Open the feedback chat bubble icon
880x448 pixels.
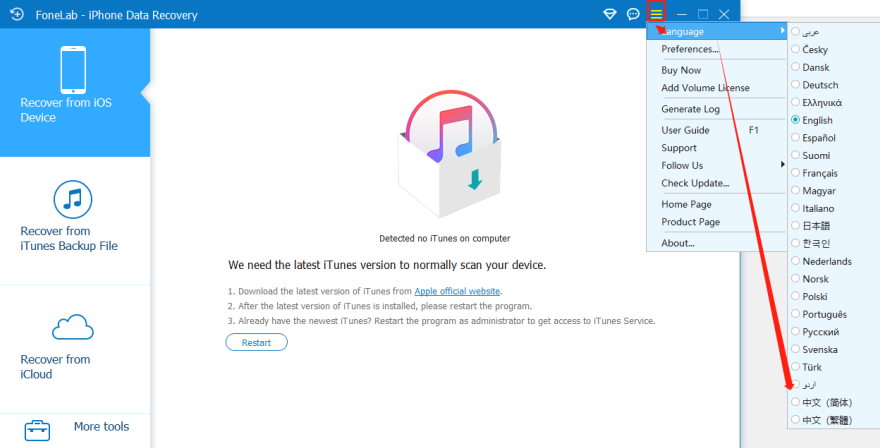(x=633, y=14)
